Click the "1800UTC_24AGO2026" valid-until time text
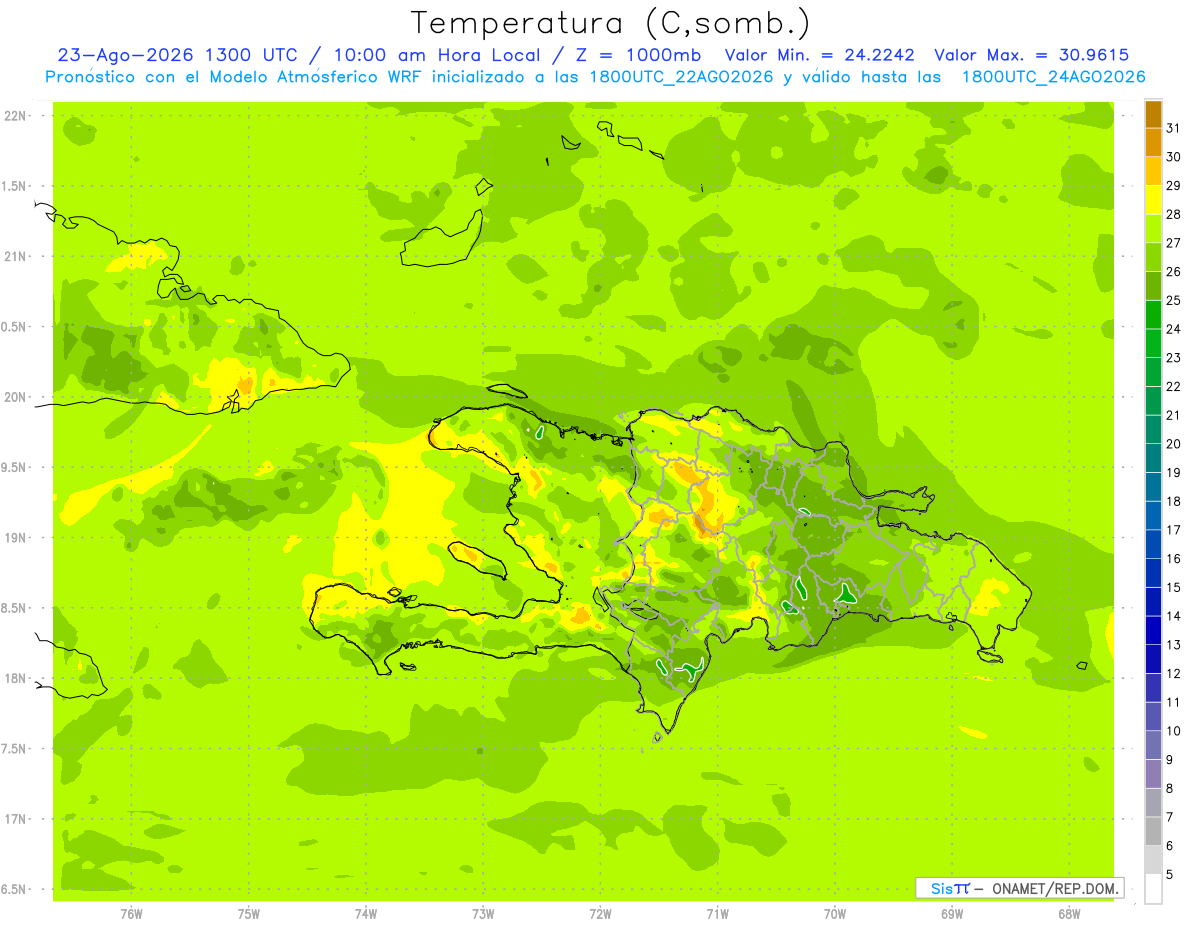This screenshot has height=927, width=1200. click(1054, 77)
